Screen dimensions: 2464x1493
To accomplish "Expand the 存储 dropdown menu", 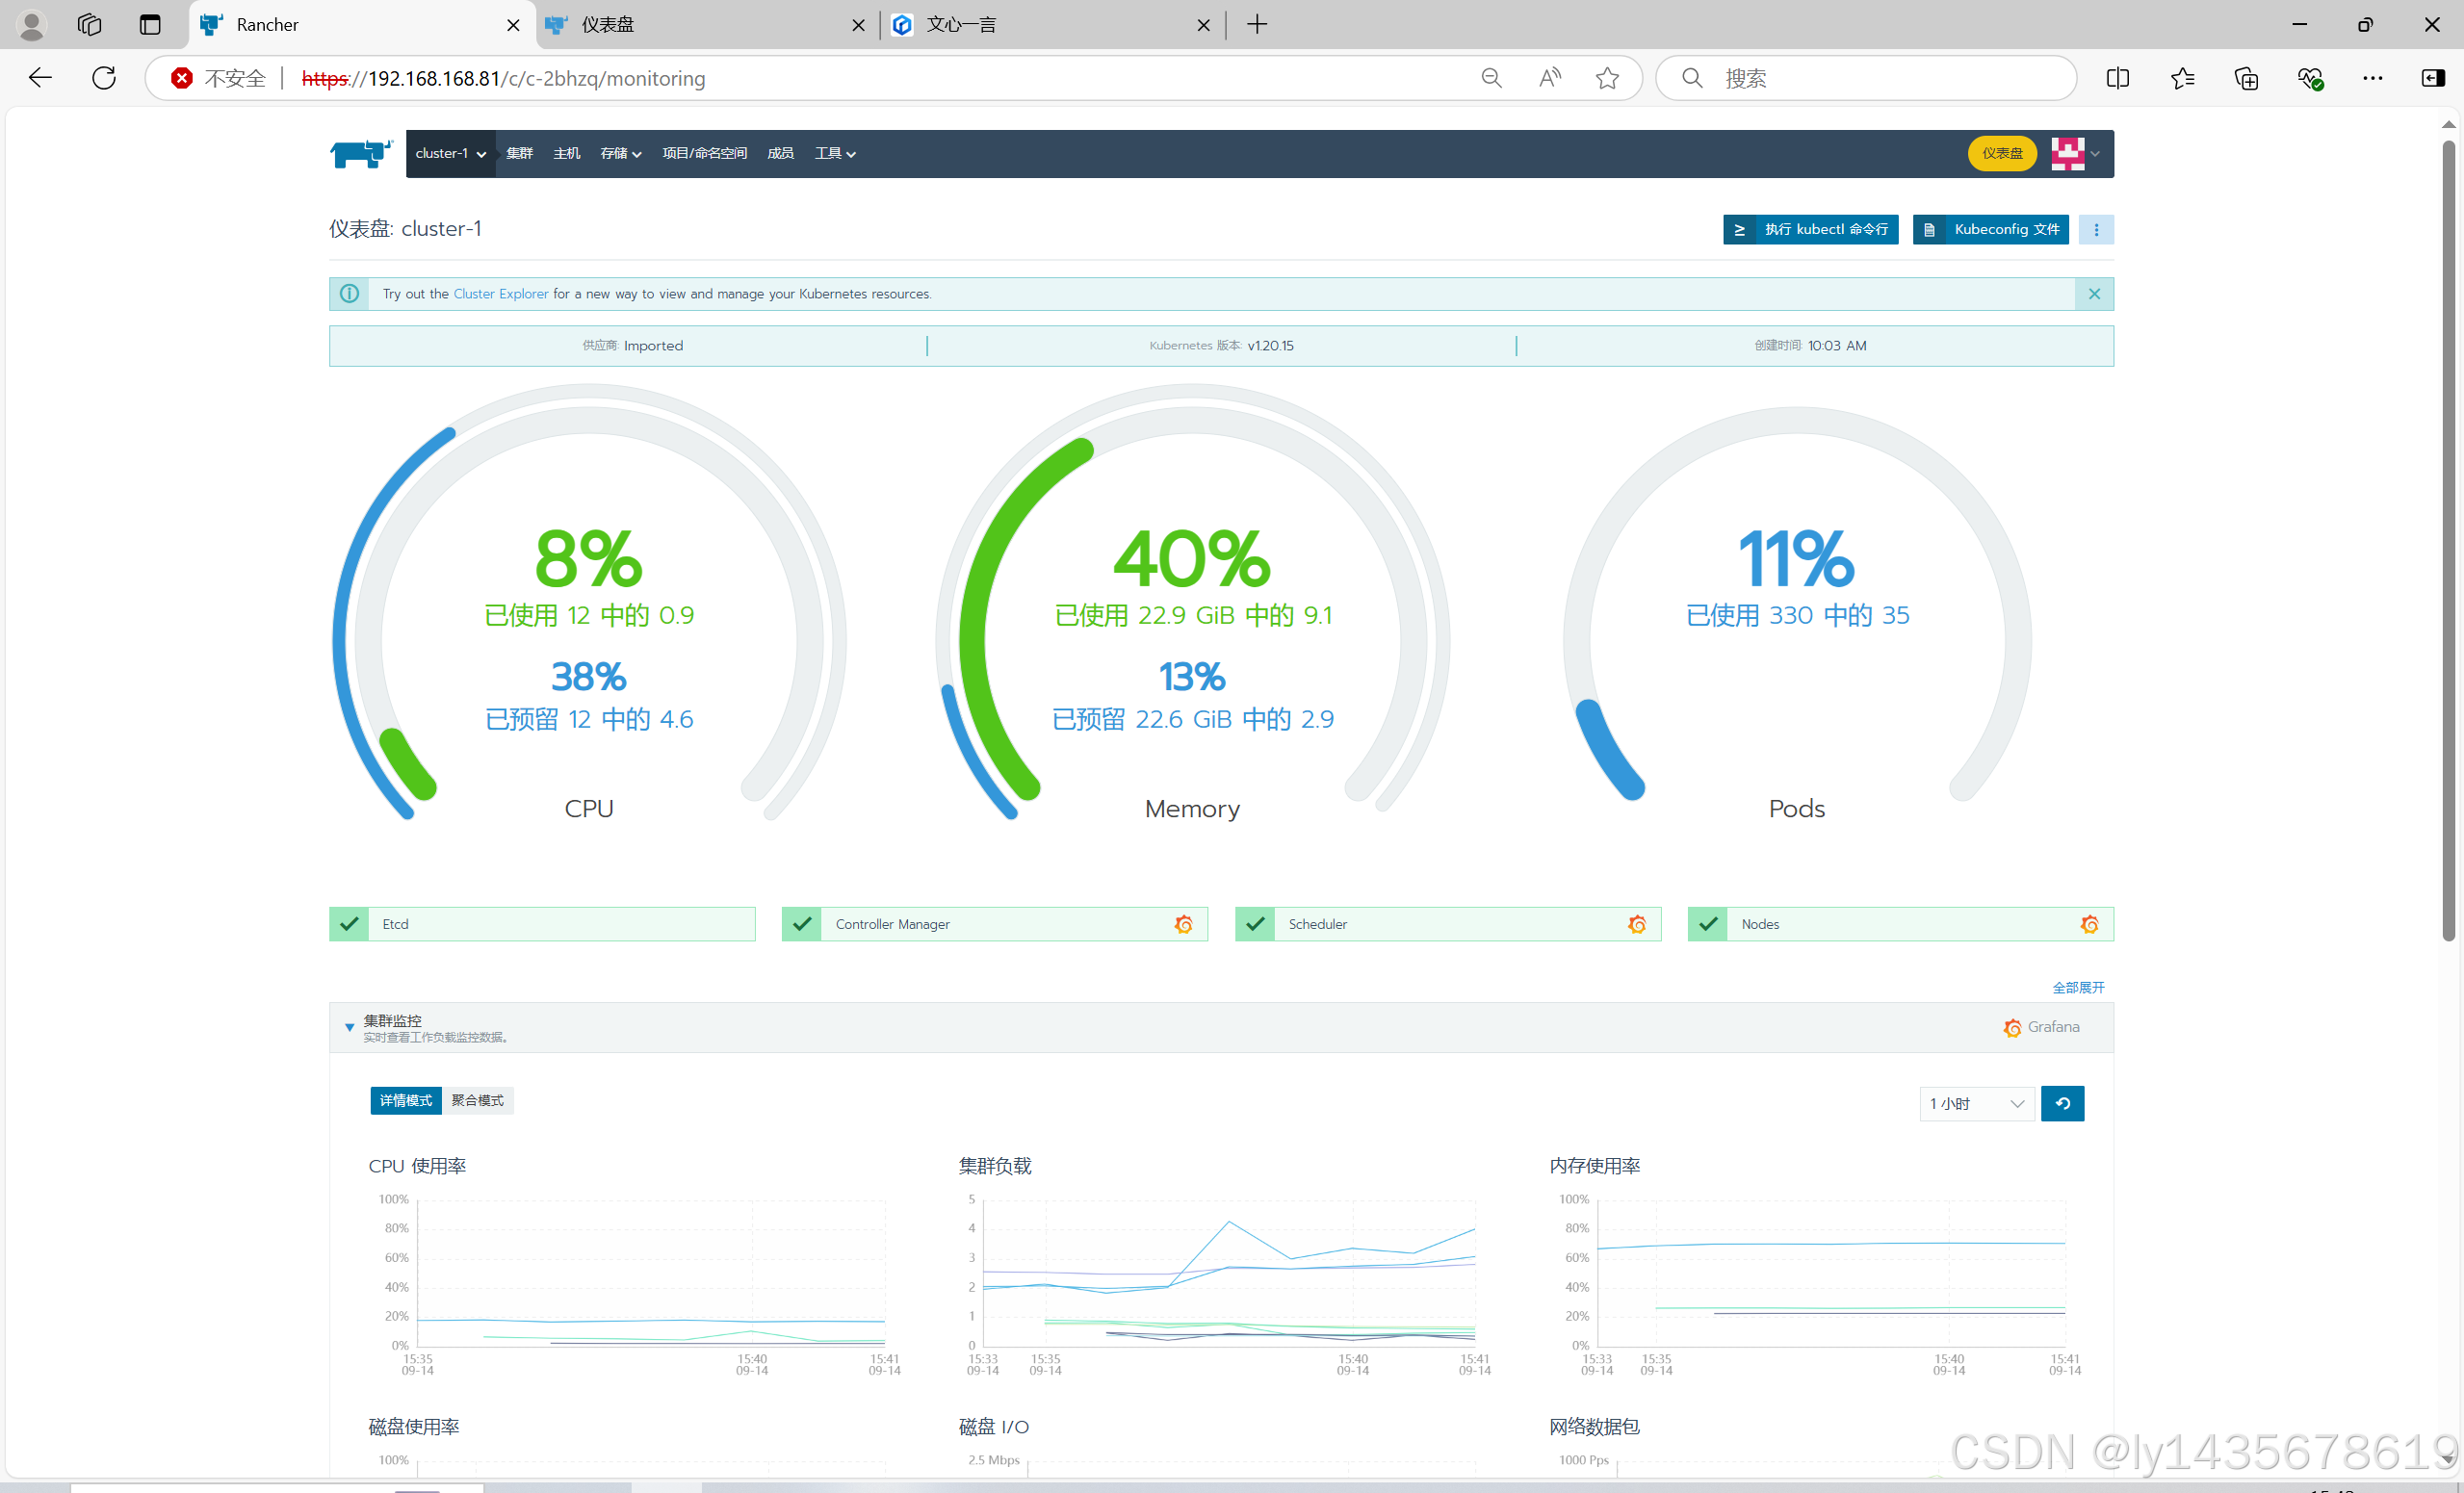I will (620, 154).
